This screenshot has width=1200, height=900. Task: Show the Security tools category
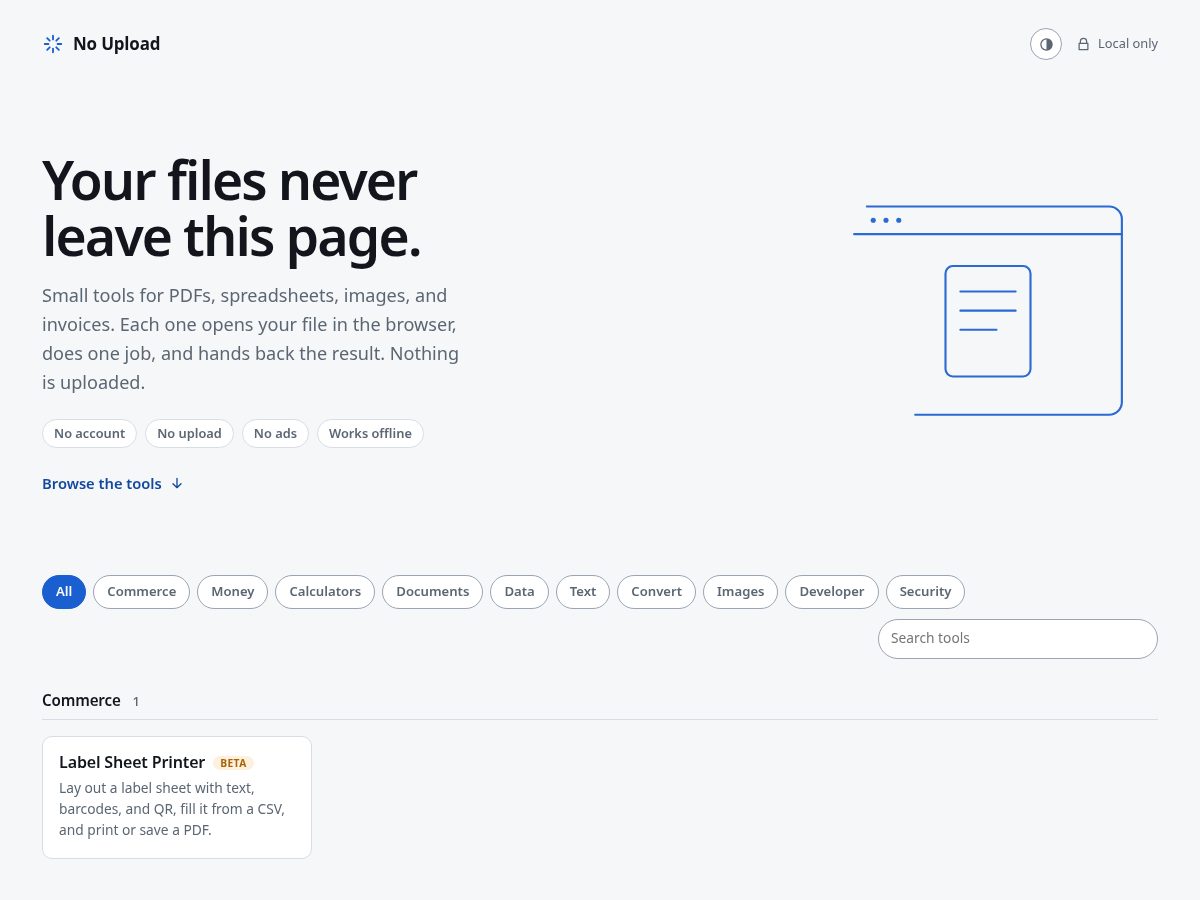tap(925, 592)
